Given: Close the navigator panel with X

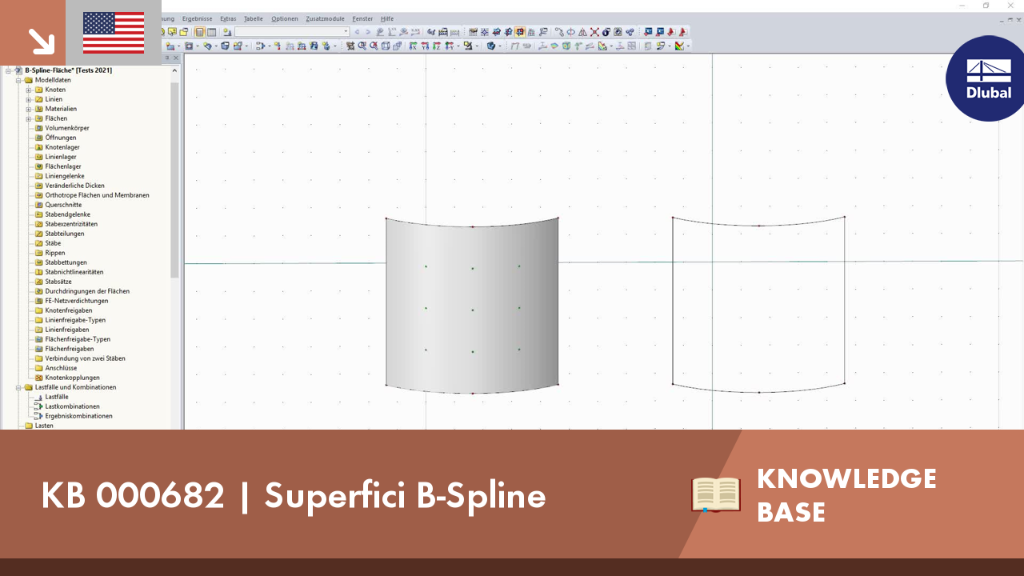Looking at the screenshot, I should coord(176,58).
